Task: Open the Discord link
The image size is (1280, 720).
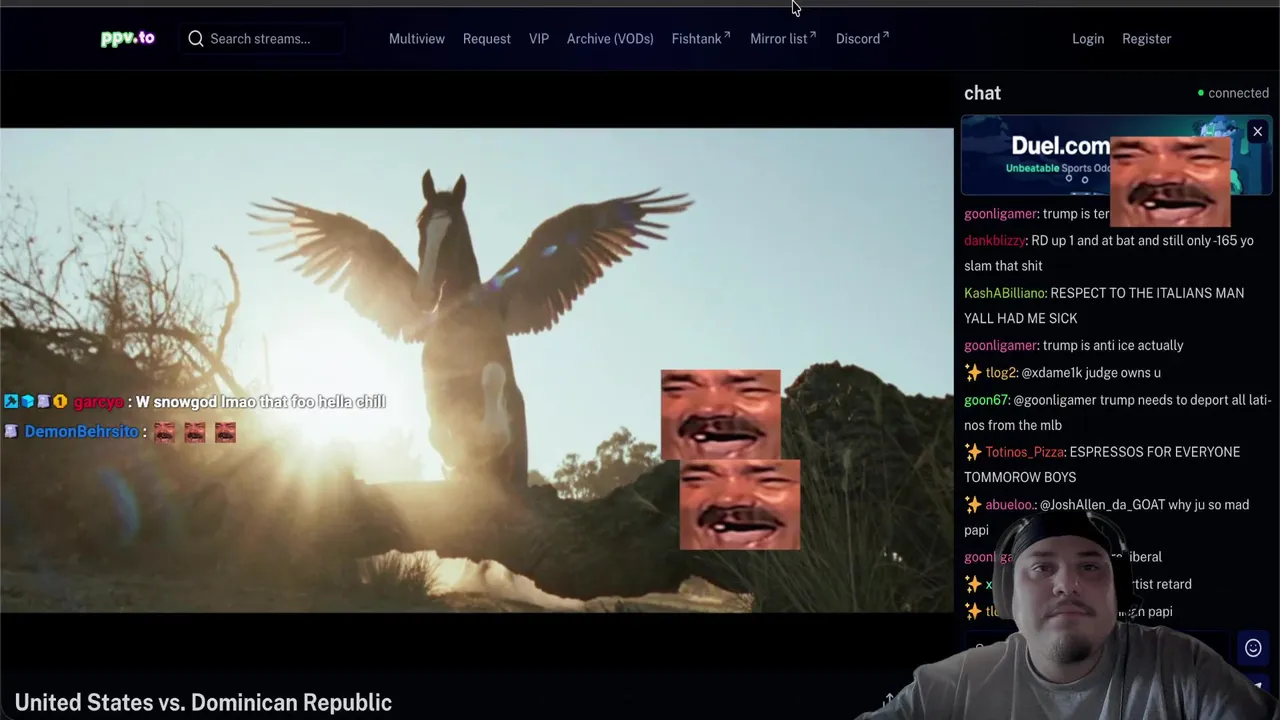Action: click(x=861, y=38)
